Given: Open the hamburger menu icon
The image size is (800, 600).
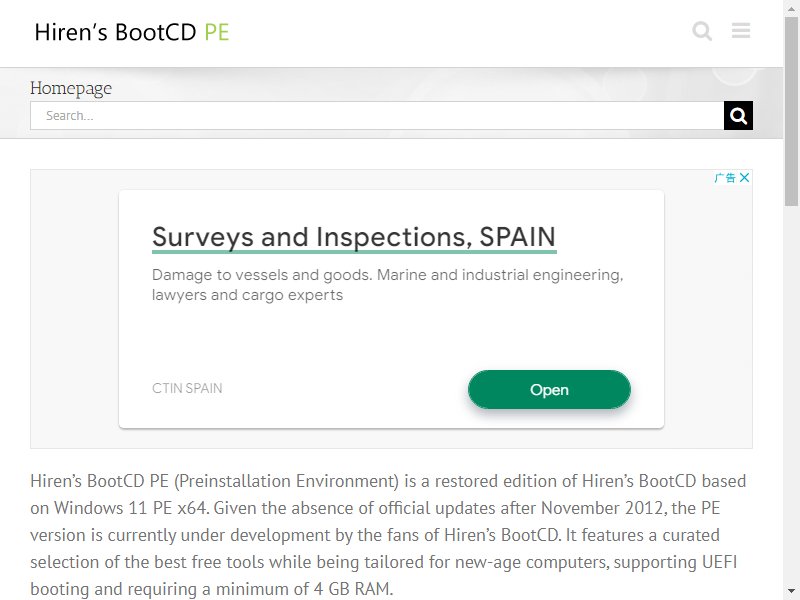Looking at the screenshot, I should pos(741,31).
